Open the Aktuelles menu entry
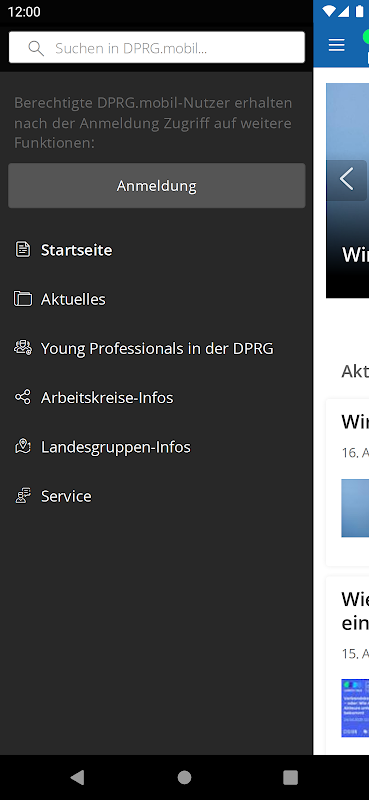Image resolution: width=369 pixels, height=800 pixels. [73, 299]
